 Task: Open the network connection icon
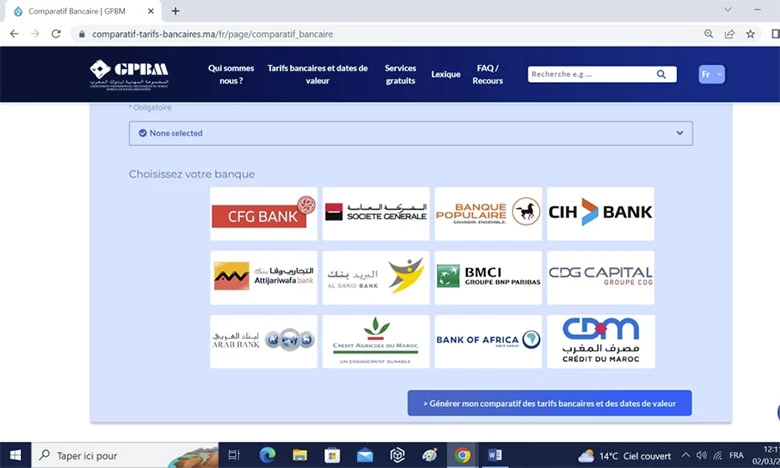click(717, 455)
